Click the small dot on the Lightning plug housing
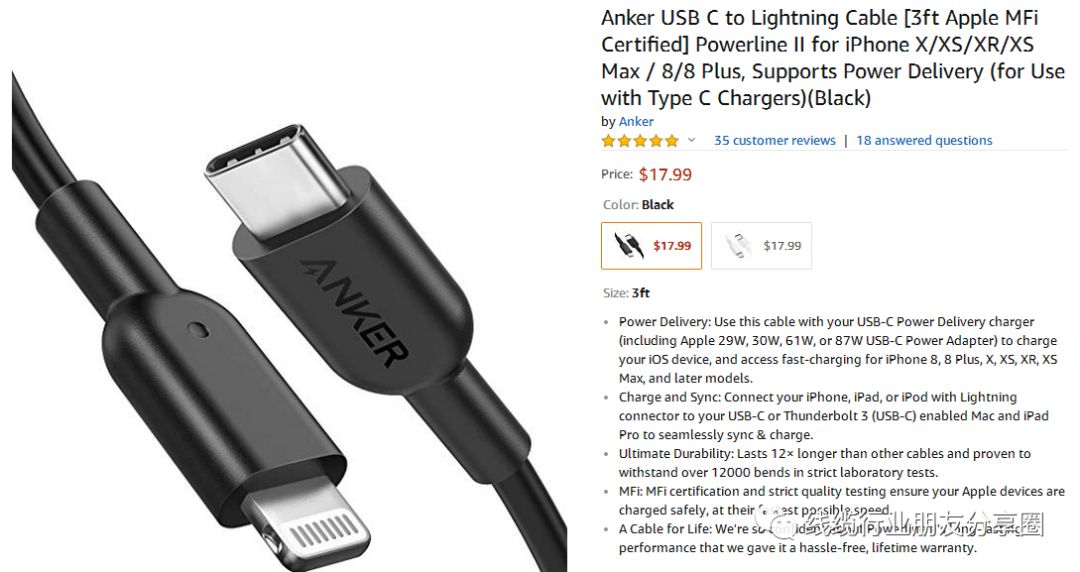 [200, 329]
